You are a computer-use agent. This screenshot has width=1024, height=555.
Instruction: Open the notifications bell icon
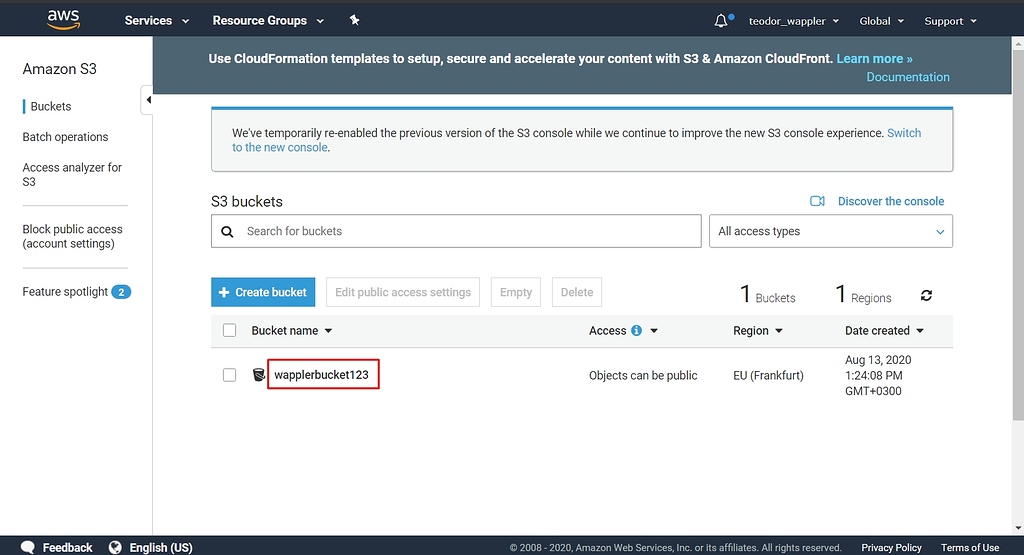pyautogui.click(x=720, y=21)
